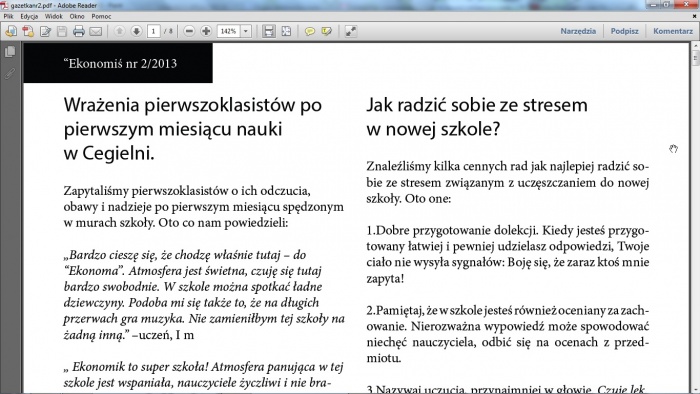Click the 142% zoom value field
The width and height of the screenshot is (700, 394).
click(229, 31)
